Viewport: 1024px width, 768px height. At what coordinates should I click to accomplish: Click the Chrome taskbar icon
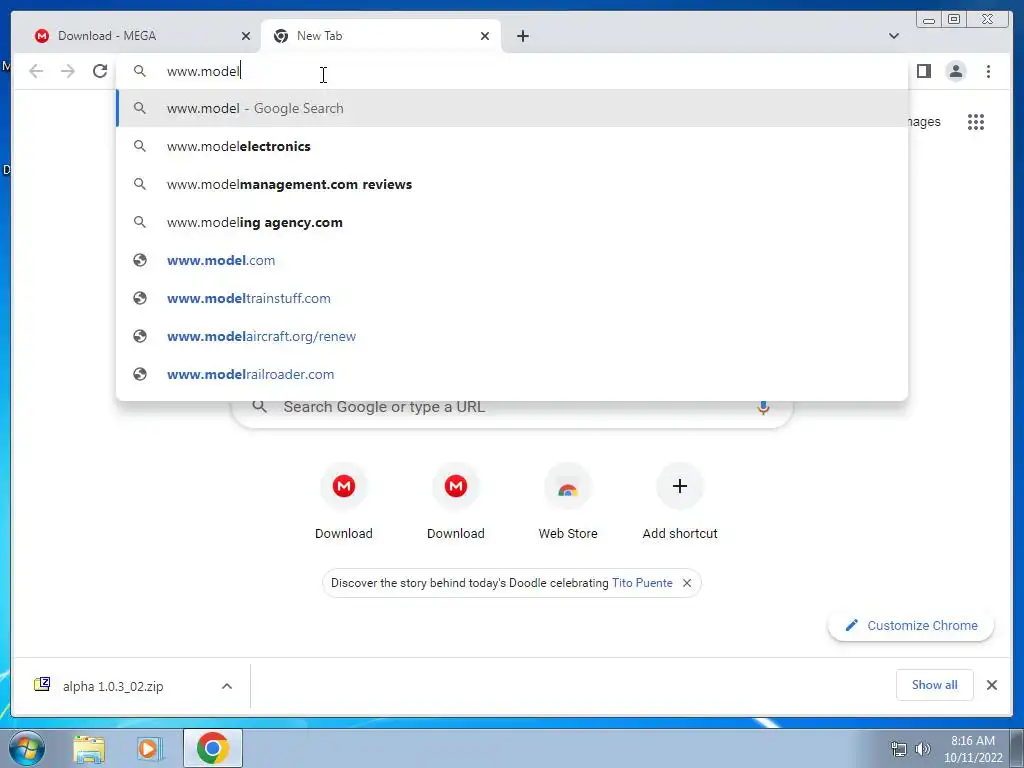click(x=212, y=748)
